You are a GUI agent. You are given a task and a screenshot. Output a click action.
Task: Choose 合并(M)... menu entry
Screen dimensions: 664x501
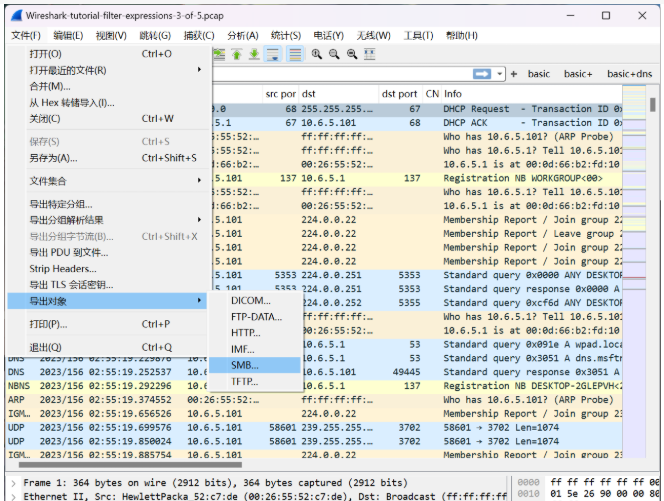pos(109,86)
